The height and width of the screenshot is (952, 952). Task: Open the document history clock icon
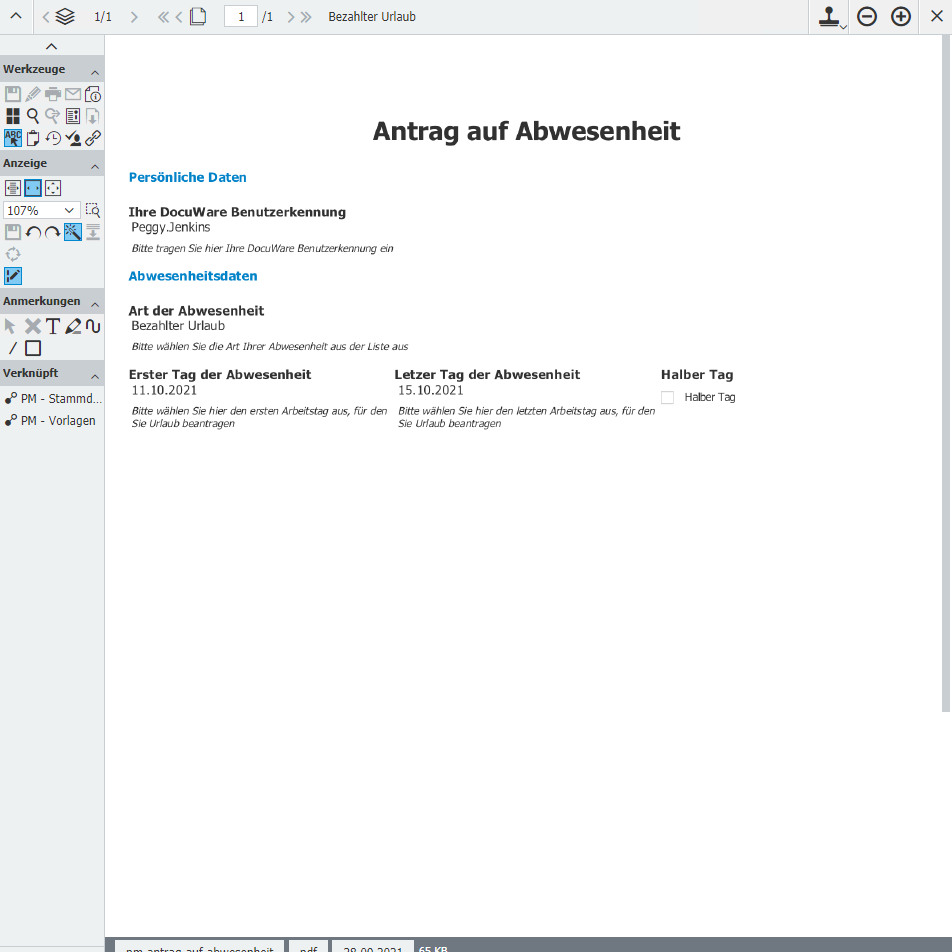pos(53,138)
